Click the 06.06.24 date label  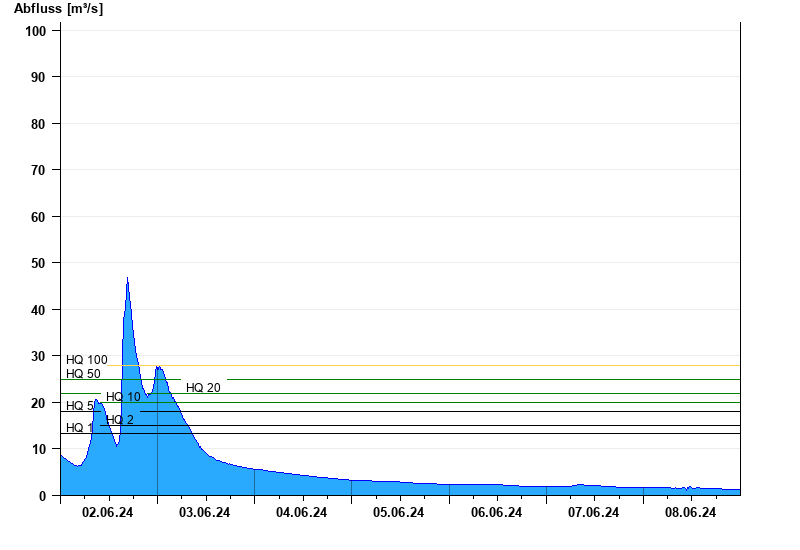[x=496, y=513]
